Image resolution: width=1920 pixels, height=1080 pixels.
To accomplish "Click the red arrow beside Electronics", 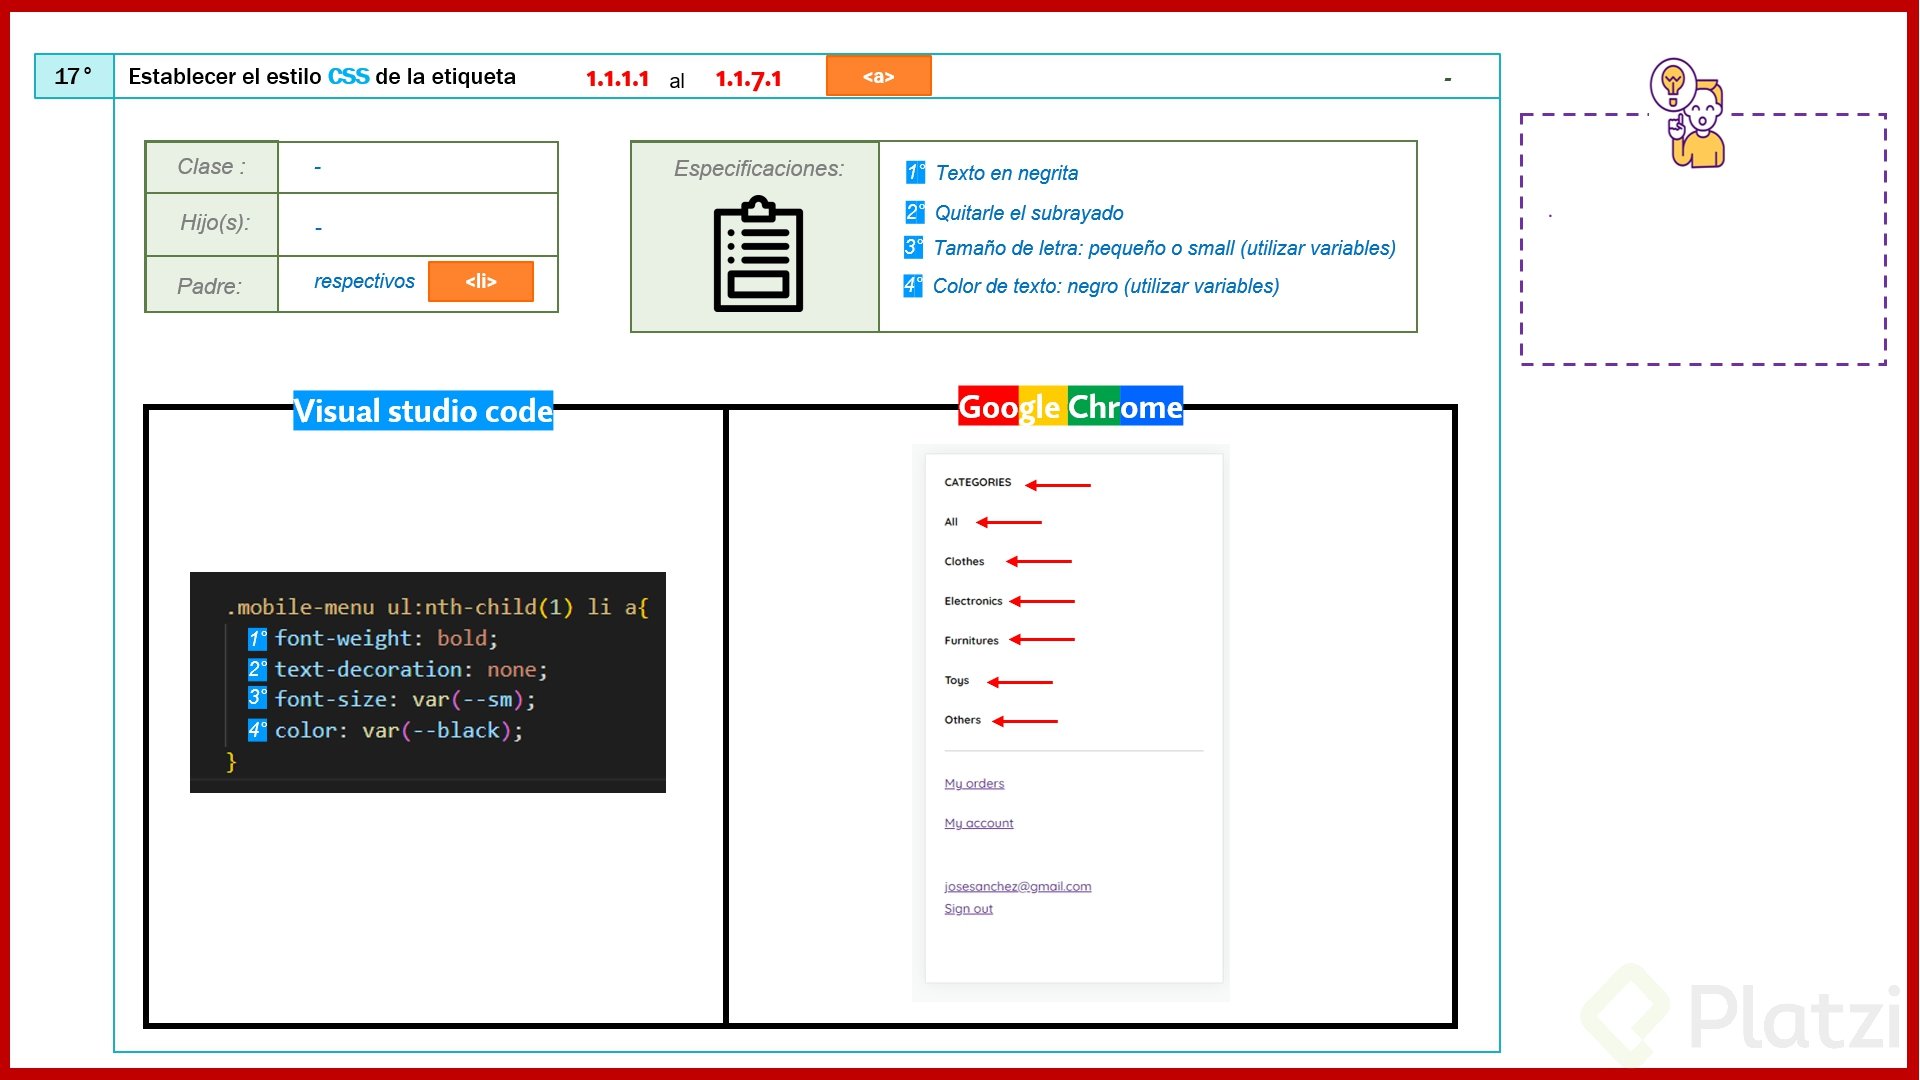I will click(1042, 600).
